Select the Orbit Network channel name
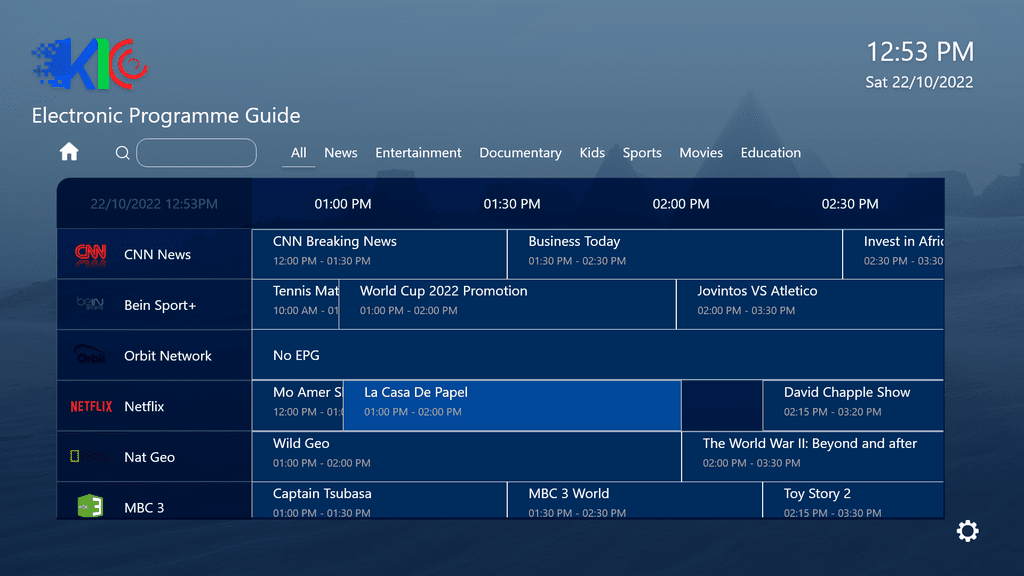The image size is (1024, 576). tap(168, 356)
